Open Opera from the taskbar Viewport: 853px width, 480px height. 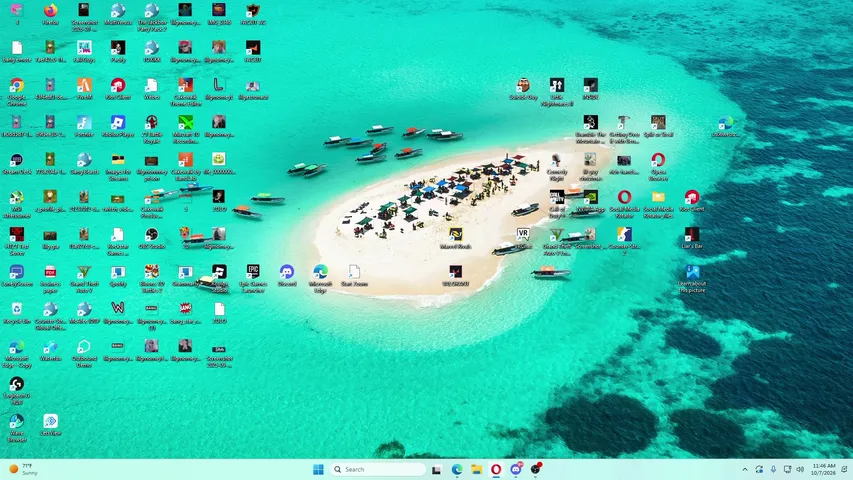pyautogui.click(x=496, y=469)
